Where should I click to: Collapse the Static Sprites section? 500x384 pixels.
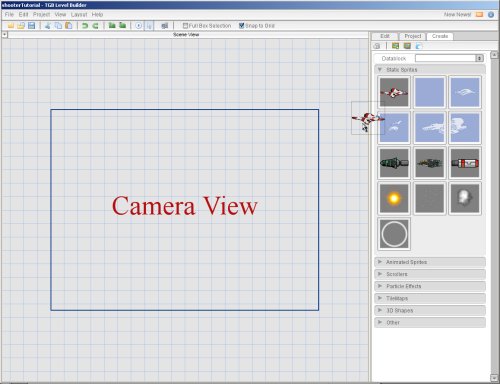coord(430,70)
